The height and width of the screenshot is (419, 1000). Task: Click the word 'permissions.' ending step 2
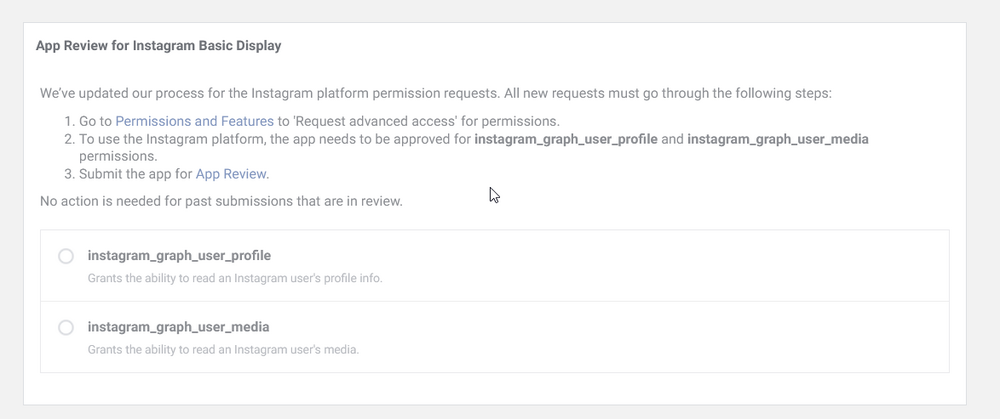point(118,156)
